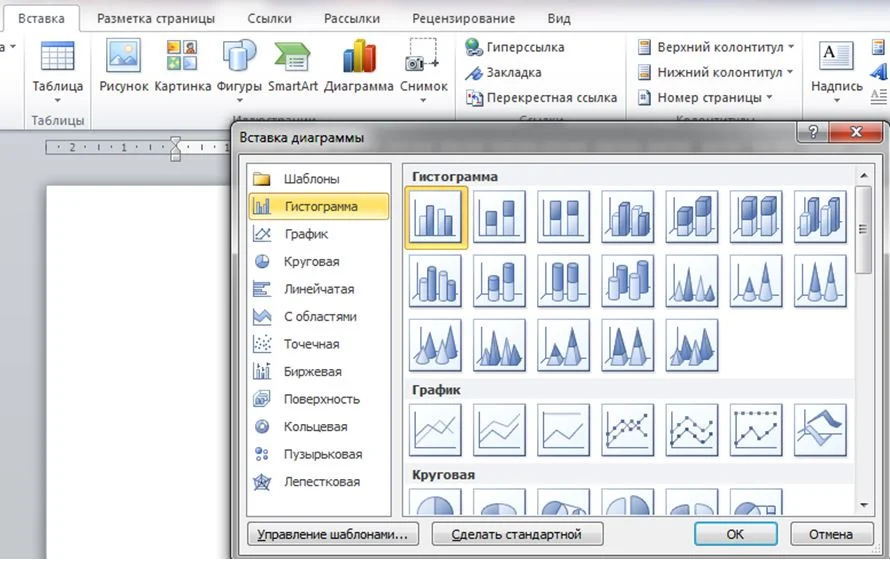Choose the Лепестковая chart category

pos(321,482)
